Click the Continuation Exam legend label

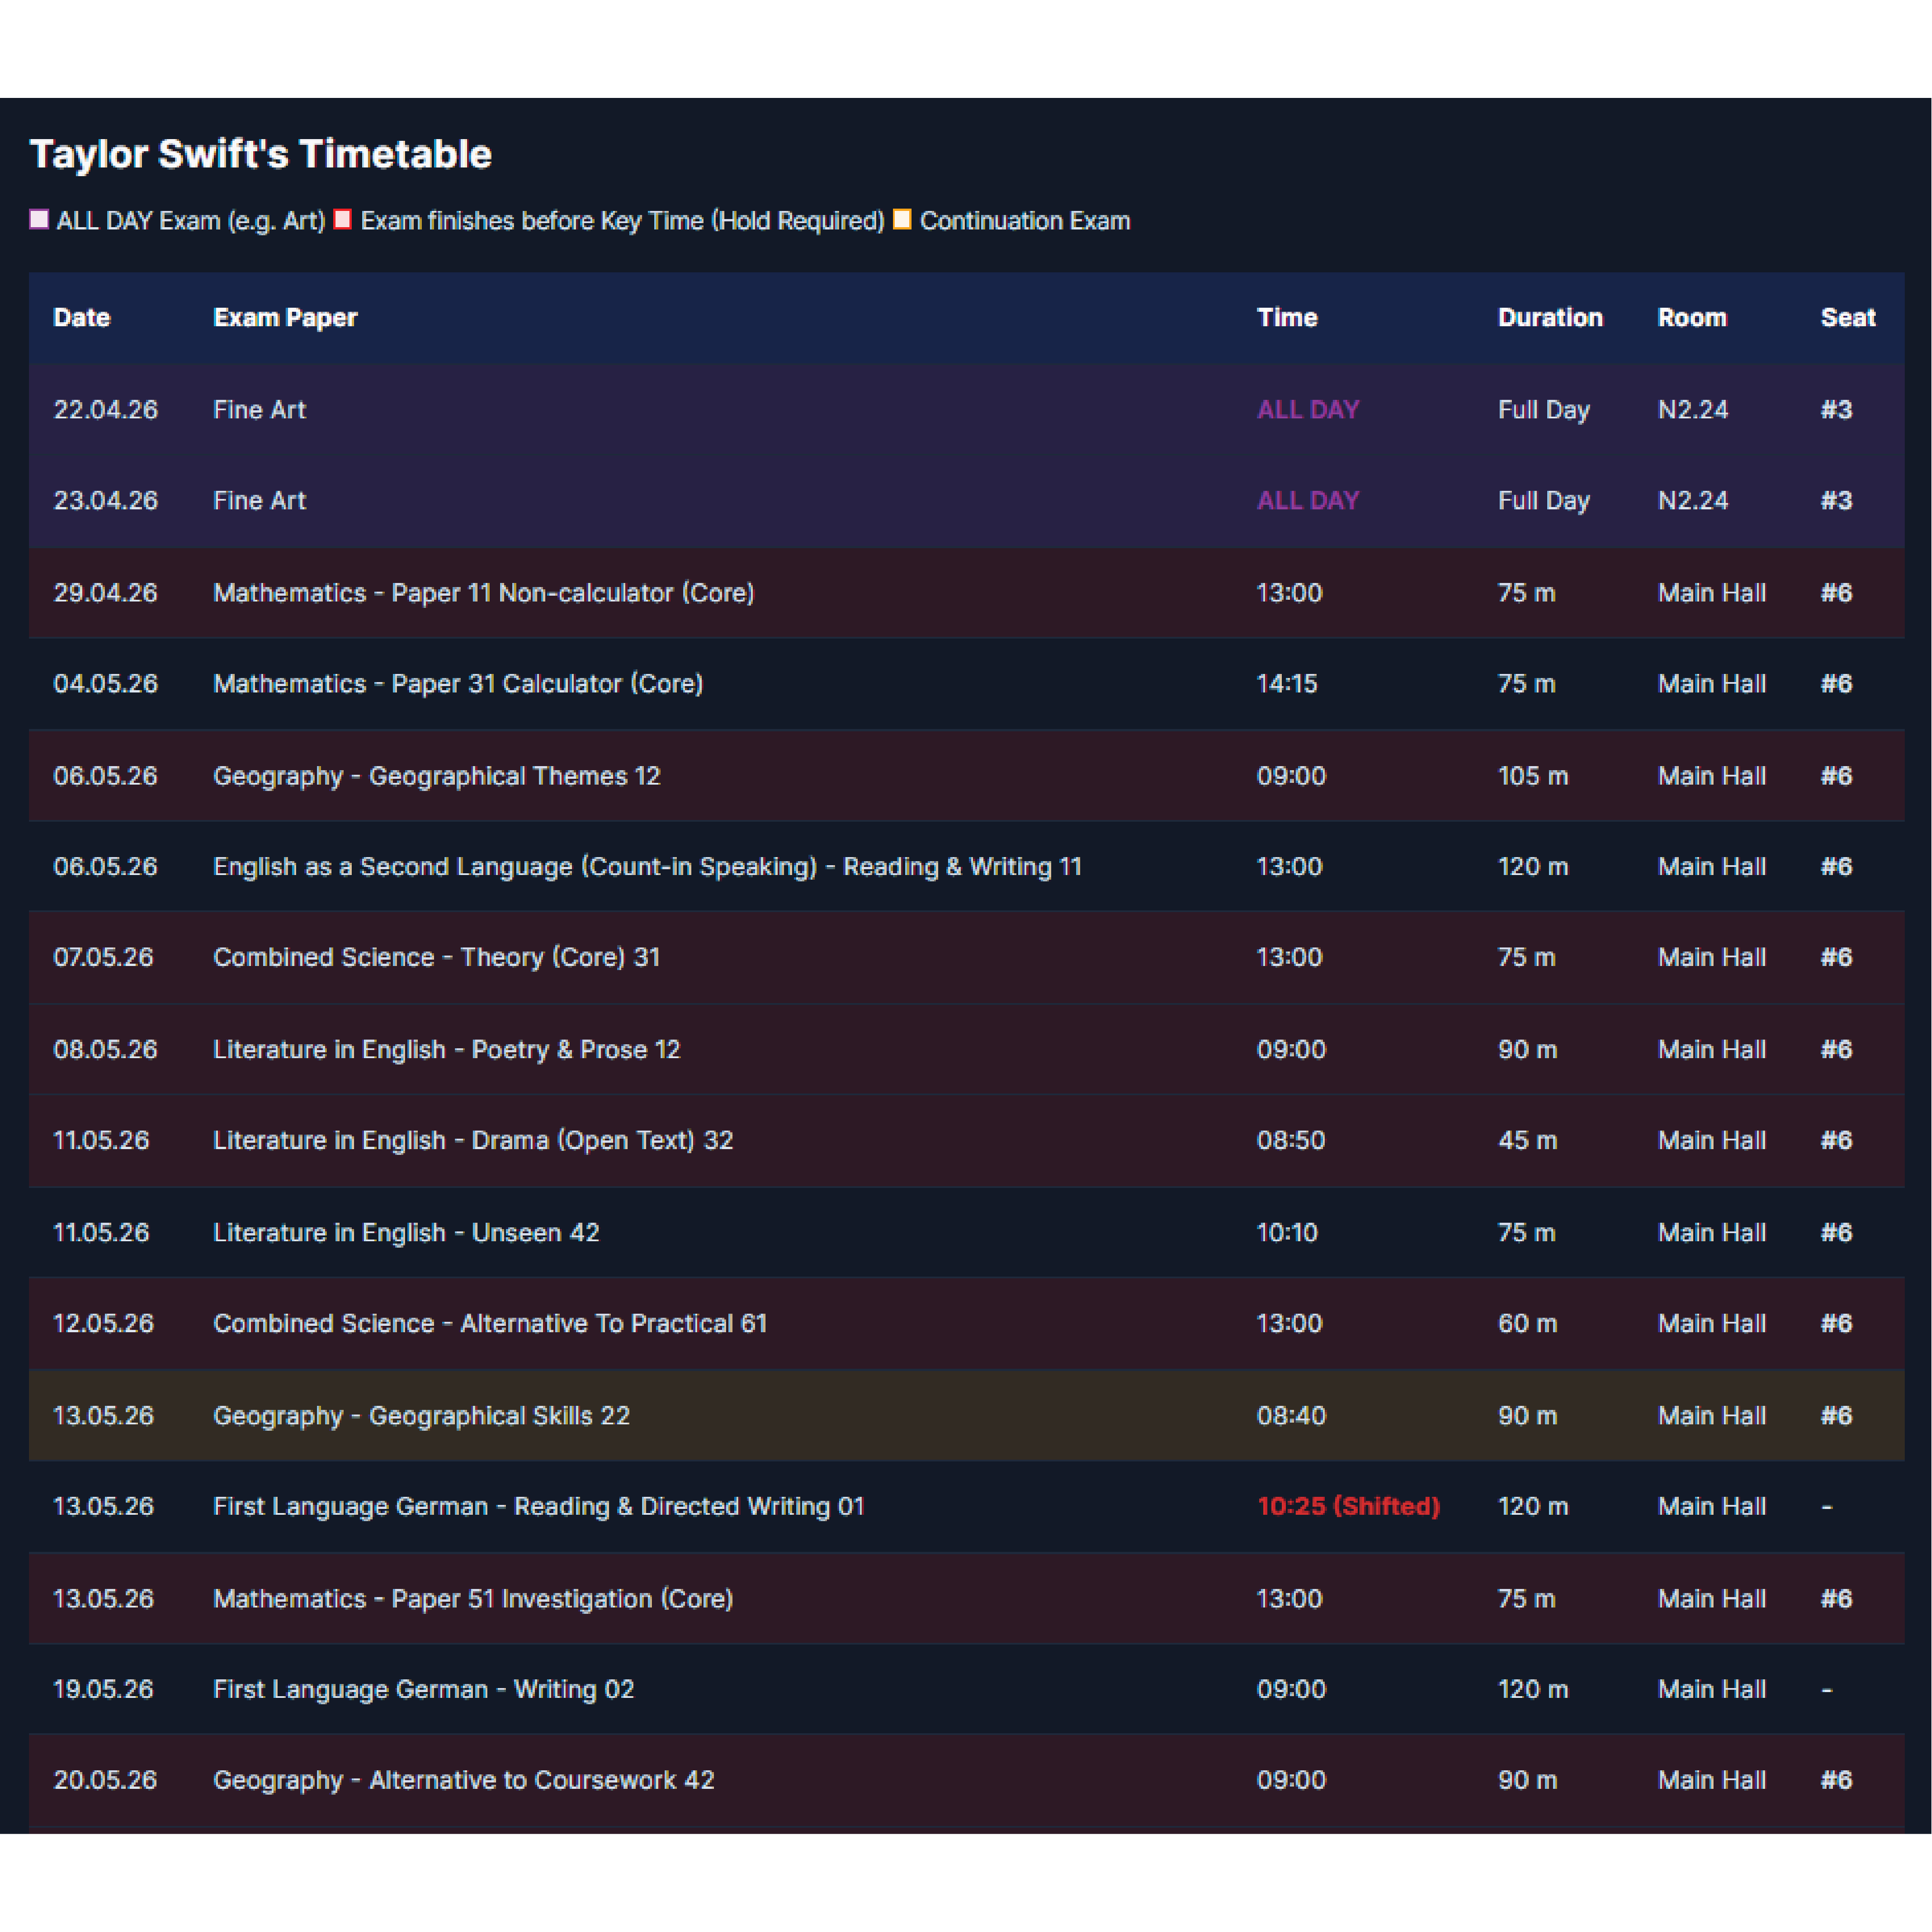click(x=1025, y=221)
